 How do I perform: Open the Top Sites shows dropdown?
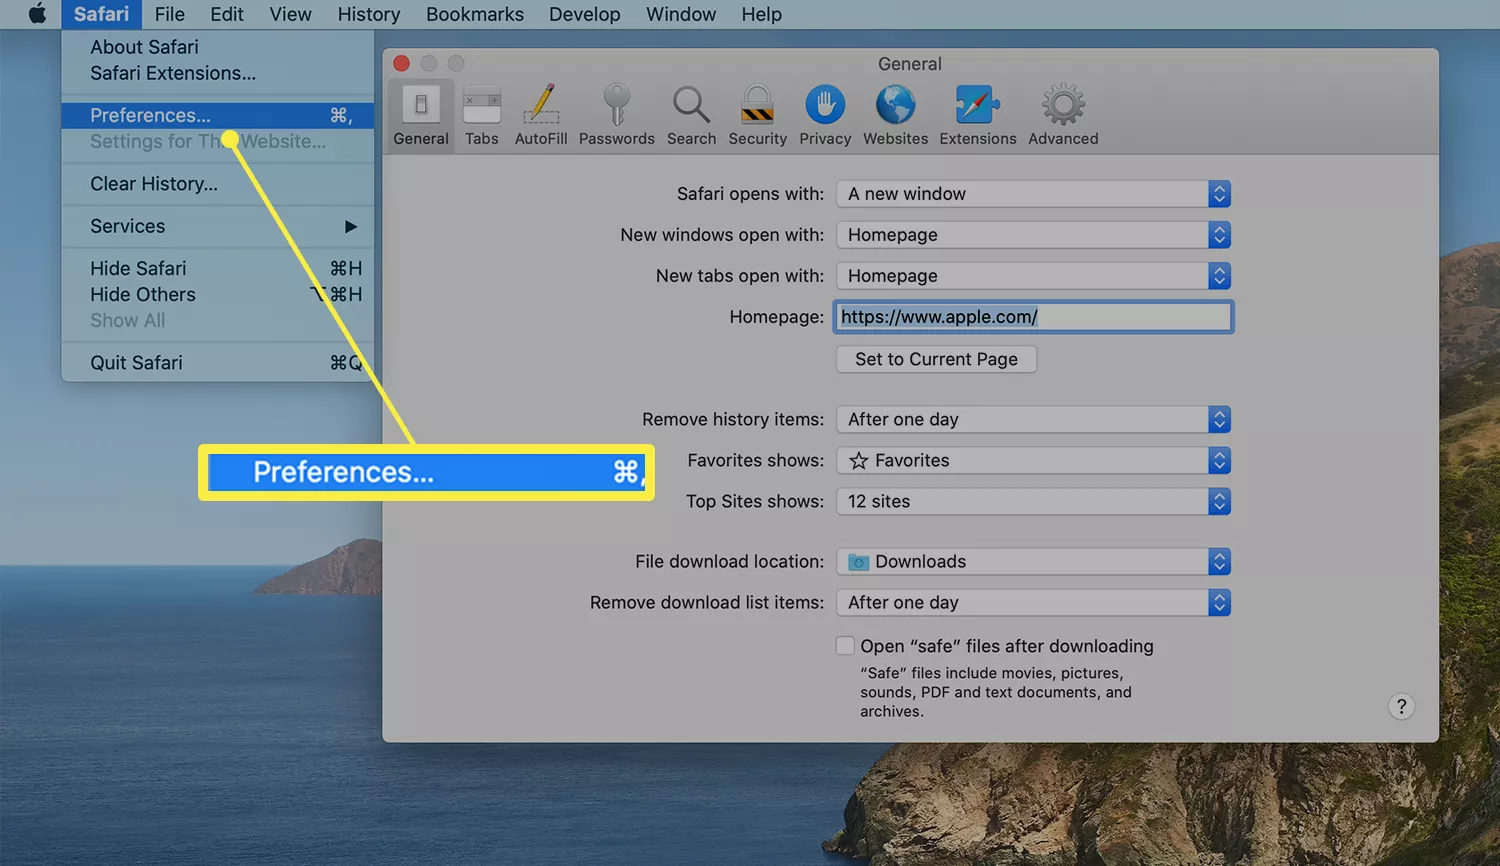[x=1033, y=502]
